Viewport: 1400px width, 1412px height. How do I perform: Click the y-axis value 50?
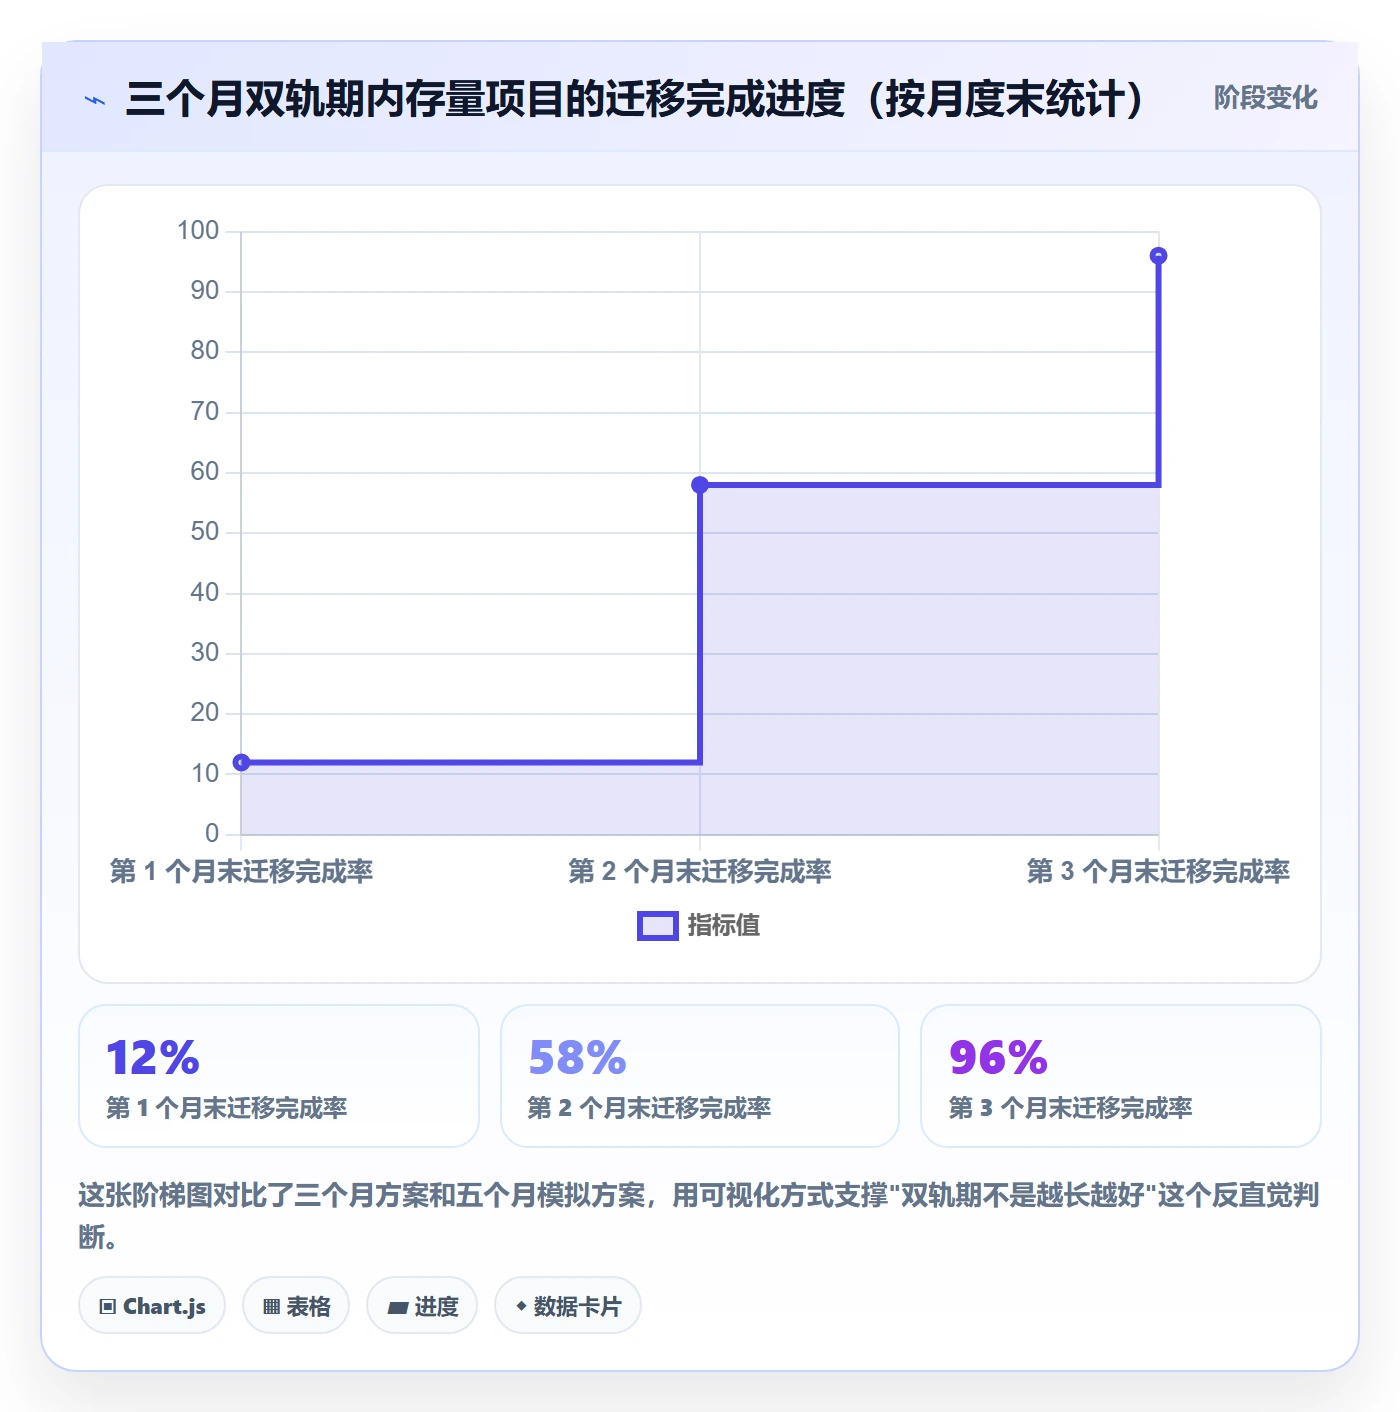coord(205,532)
